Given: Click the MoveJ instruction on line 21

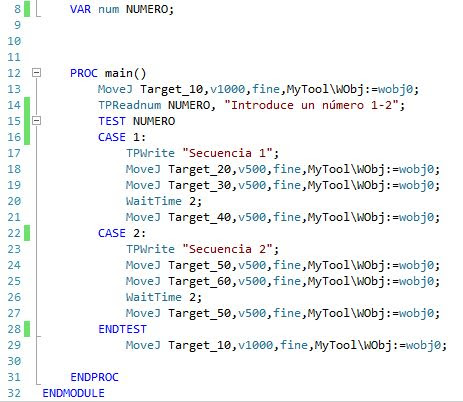Looking at the screenshot, I should coord(143,217).
